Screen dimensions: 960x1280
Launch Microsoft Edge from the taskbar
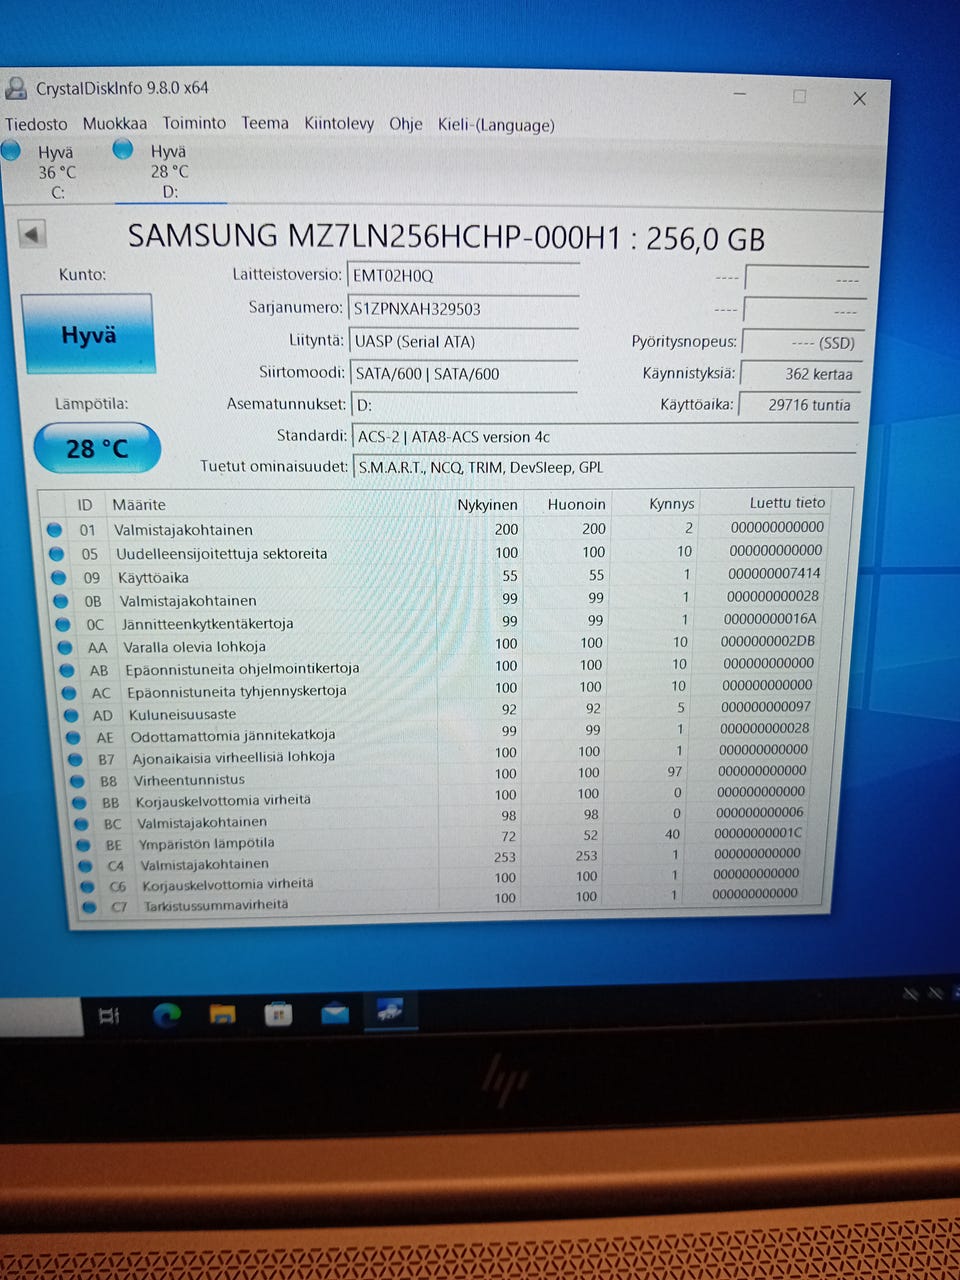point(166,1016)
